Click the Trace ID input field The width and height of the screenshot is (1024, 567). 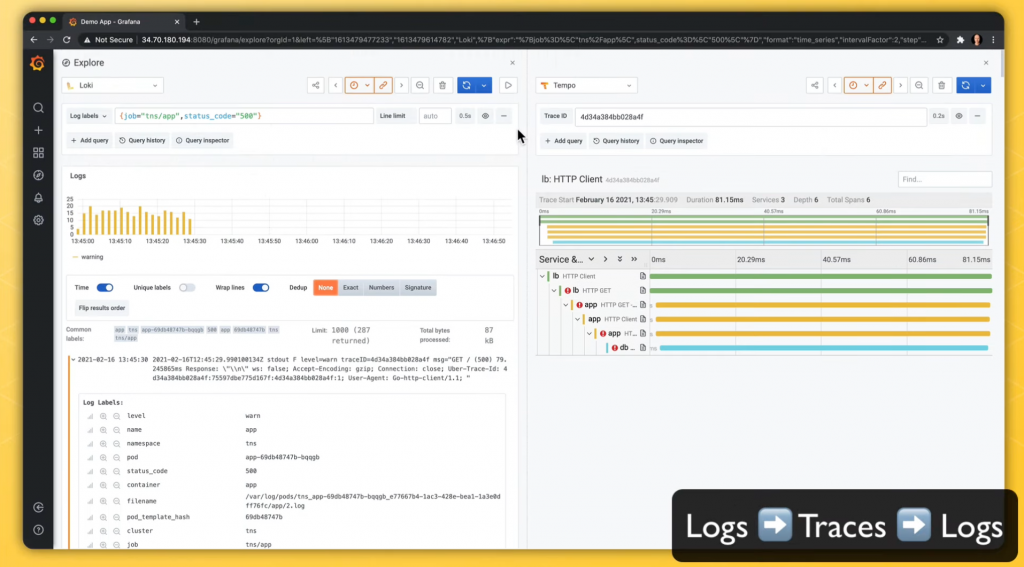click(x=750, y=116)
